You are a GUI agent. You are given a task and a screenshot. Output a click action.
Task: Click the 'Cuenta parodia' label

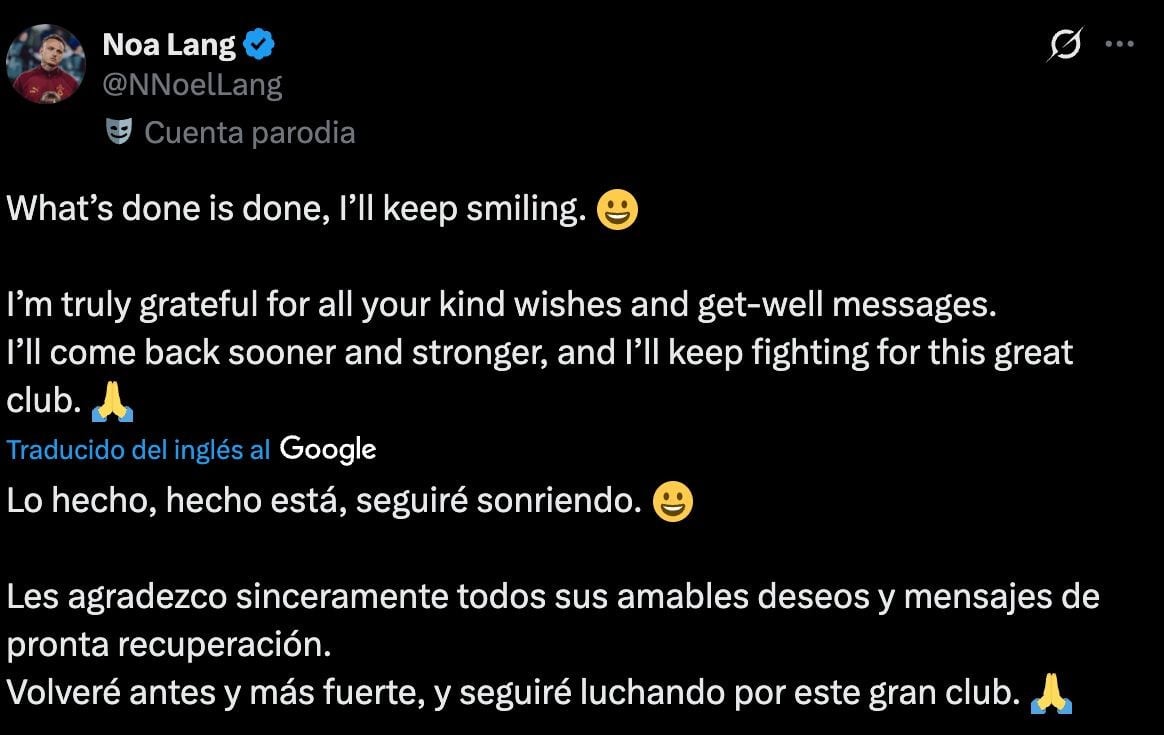click(x=250, y=131)
